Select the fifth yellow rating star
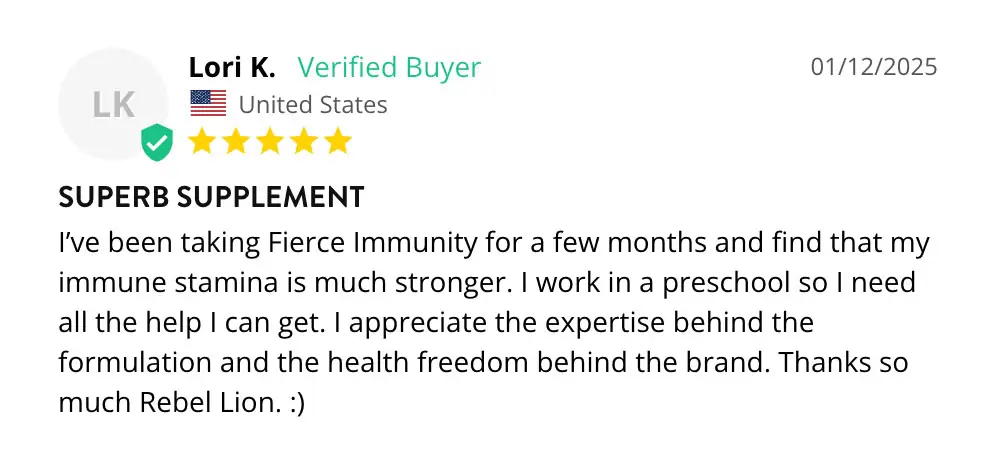 (337, 141)
